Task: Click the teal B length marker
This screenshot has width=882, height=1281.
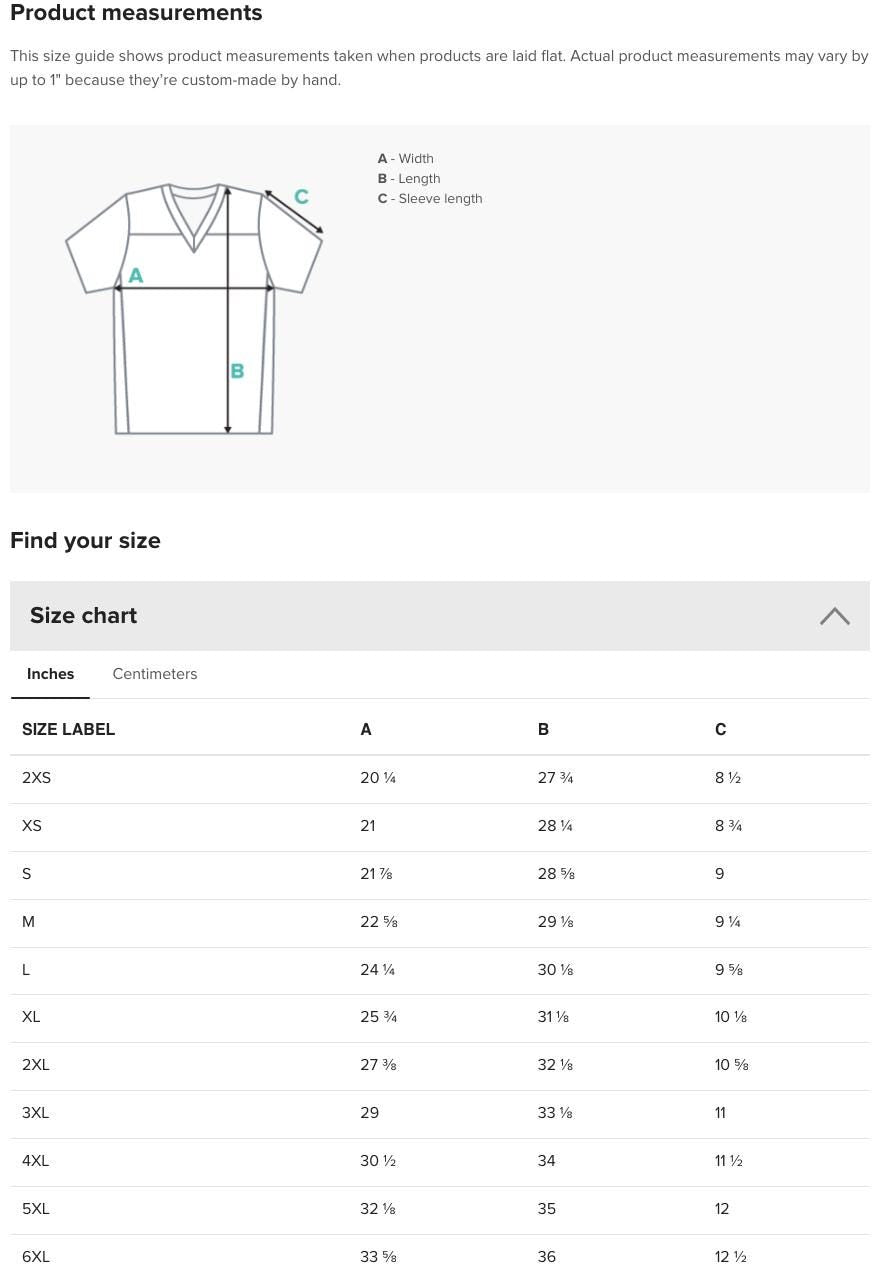Action: (237, 371)
